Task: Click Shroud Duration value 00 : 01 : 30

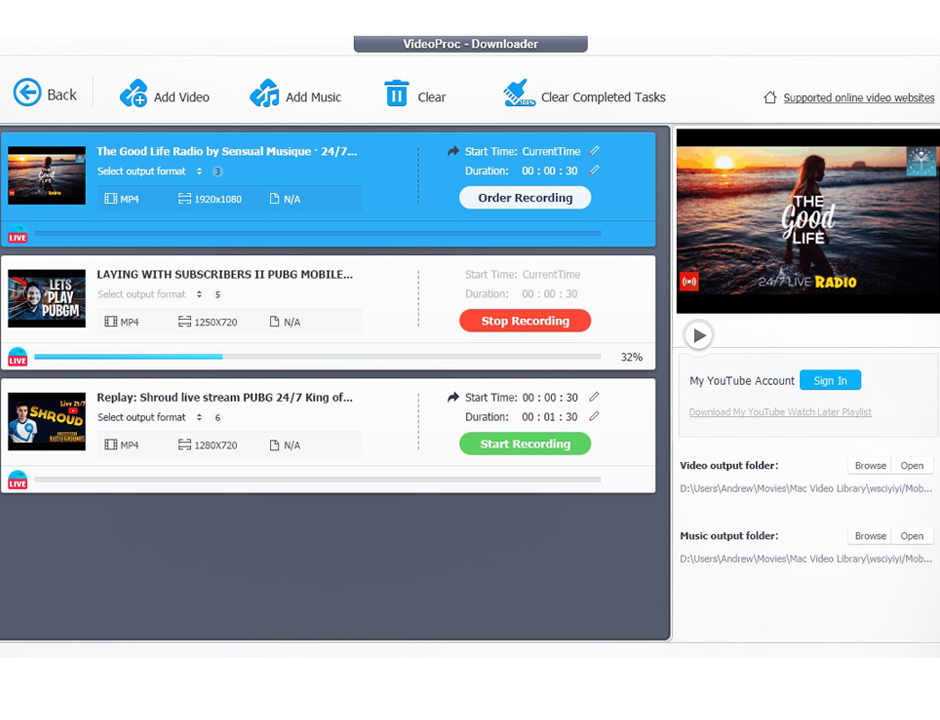Action: (x=550, y=417)
